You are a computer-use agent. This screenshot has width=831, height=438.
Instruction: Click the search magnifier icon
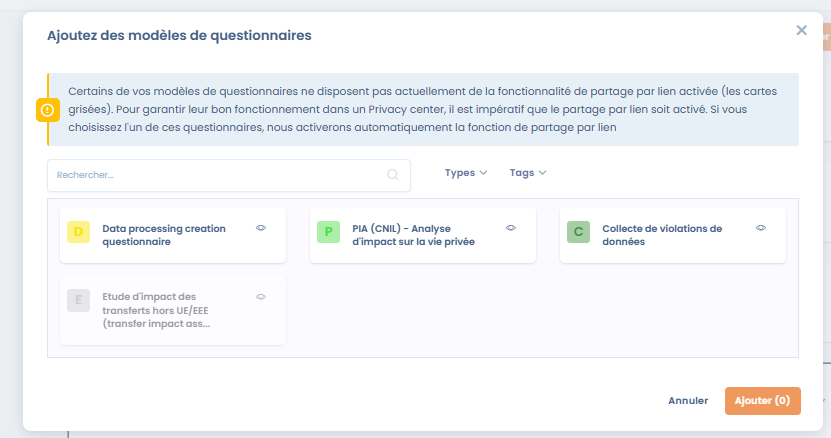[393, 175]
